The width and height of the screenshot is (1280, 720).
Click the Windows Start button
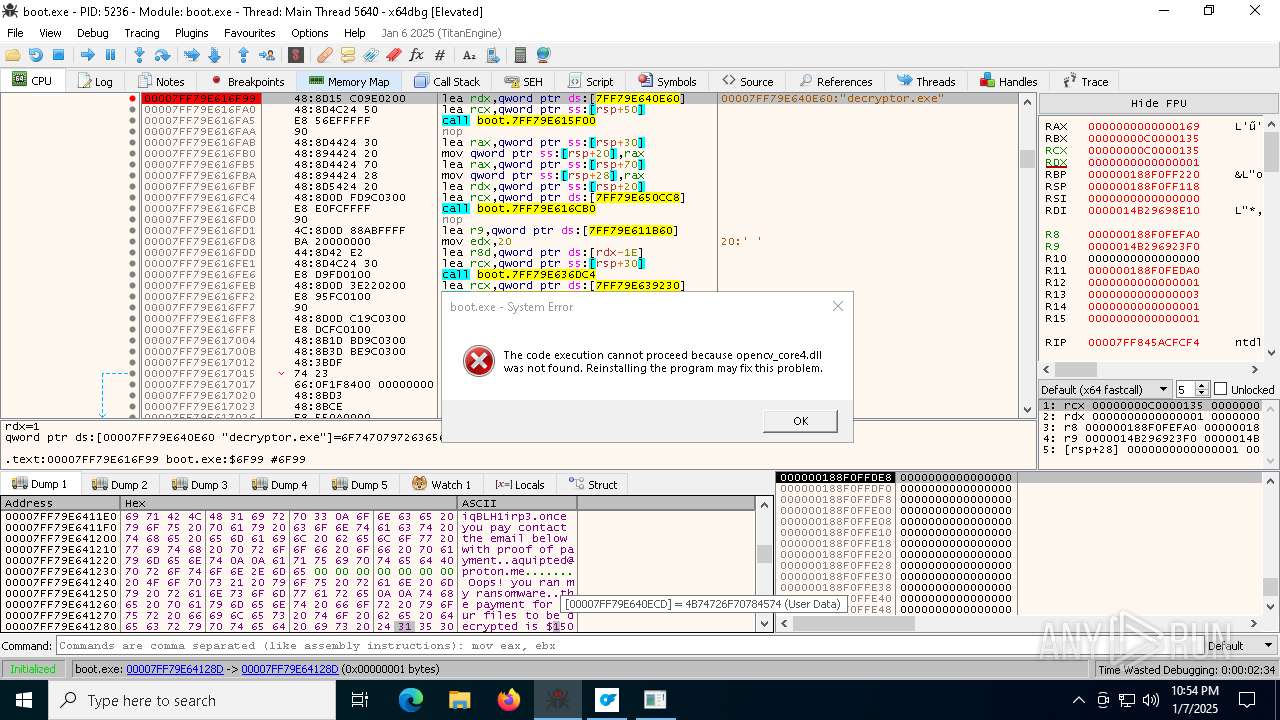[x=23, y=700]
